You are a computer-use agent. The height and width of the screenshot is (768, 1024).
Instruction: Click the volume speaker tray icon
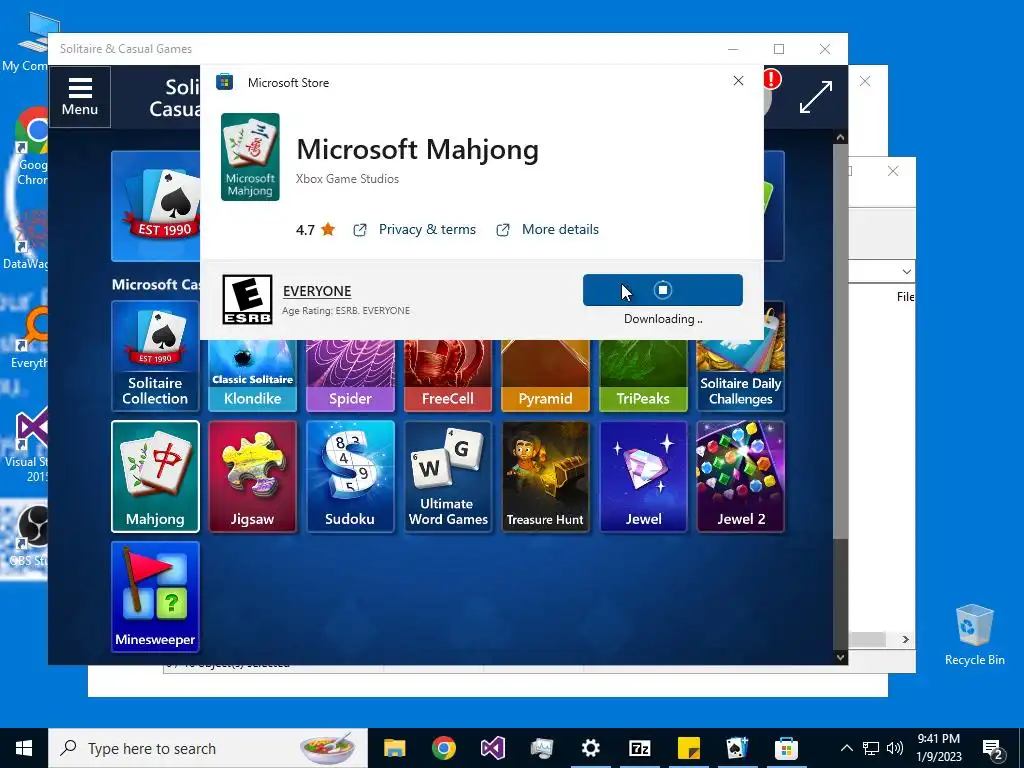895,748
